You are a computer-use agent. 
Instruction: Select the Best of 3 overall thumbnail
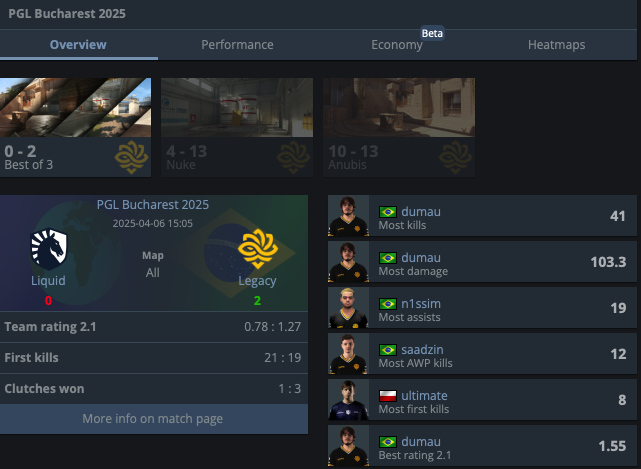point(75,128)
